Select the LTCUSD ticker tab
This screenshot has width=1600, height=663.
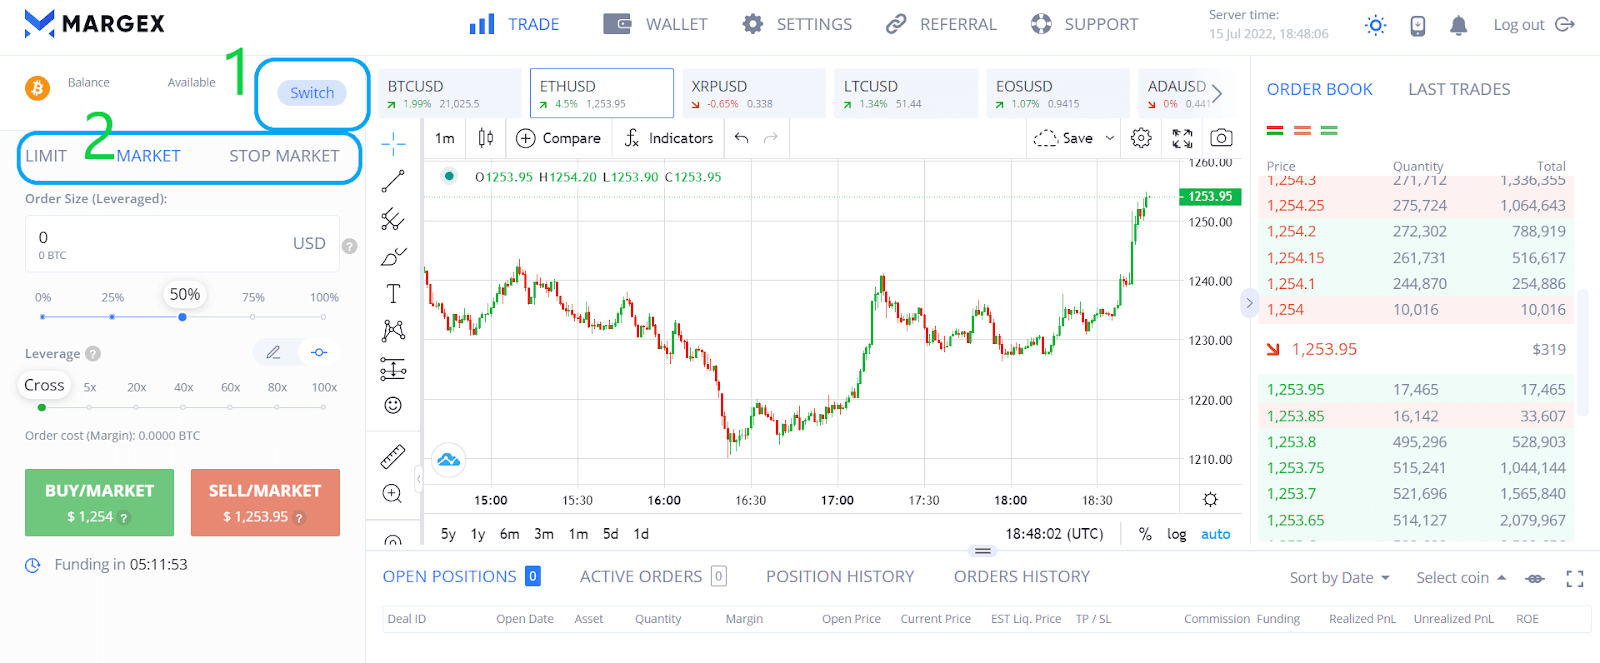point(906,93)
